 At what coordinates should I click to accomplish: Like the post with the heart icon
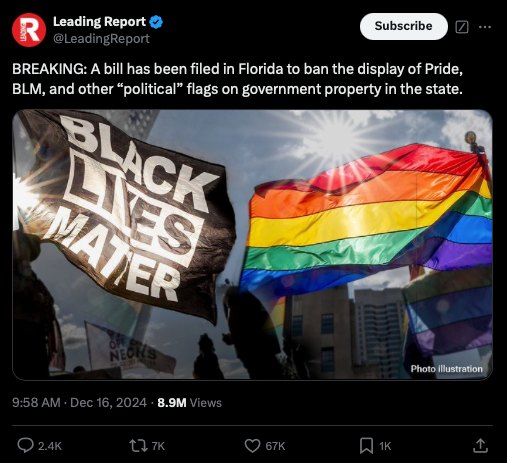pos(252,446)
